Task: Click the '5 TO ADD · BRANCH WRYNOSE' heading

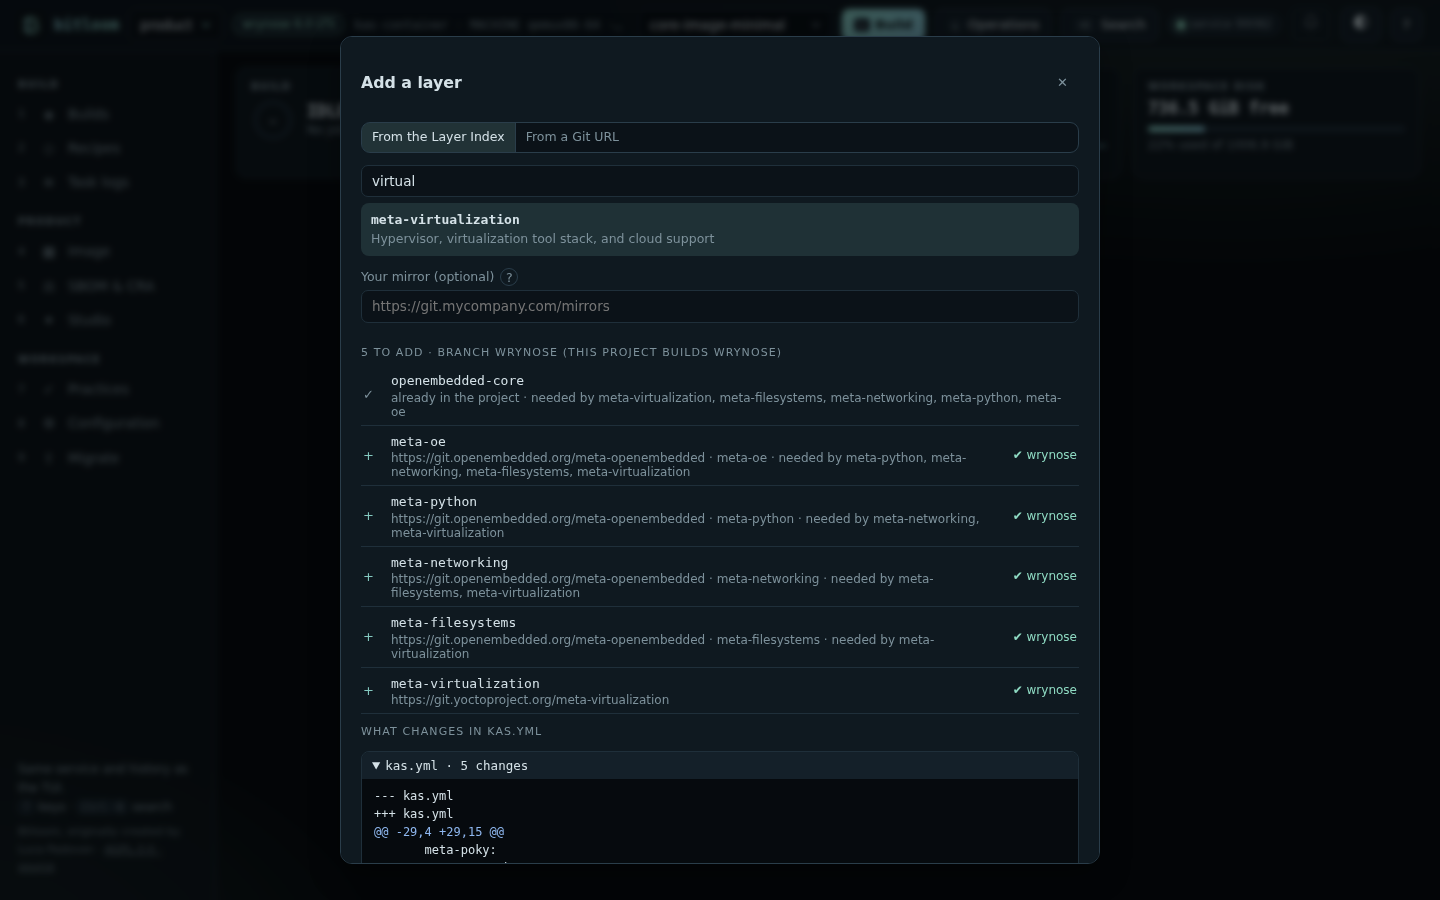Action: [571, 352]
